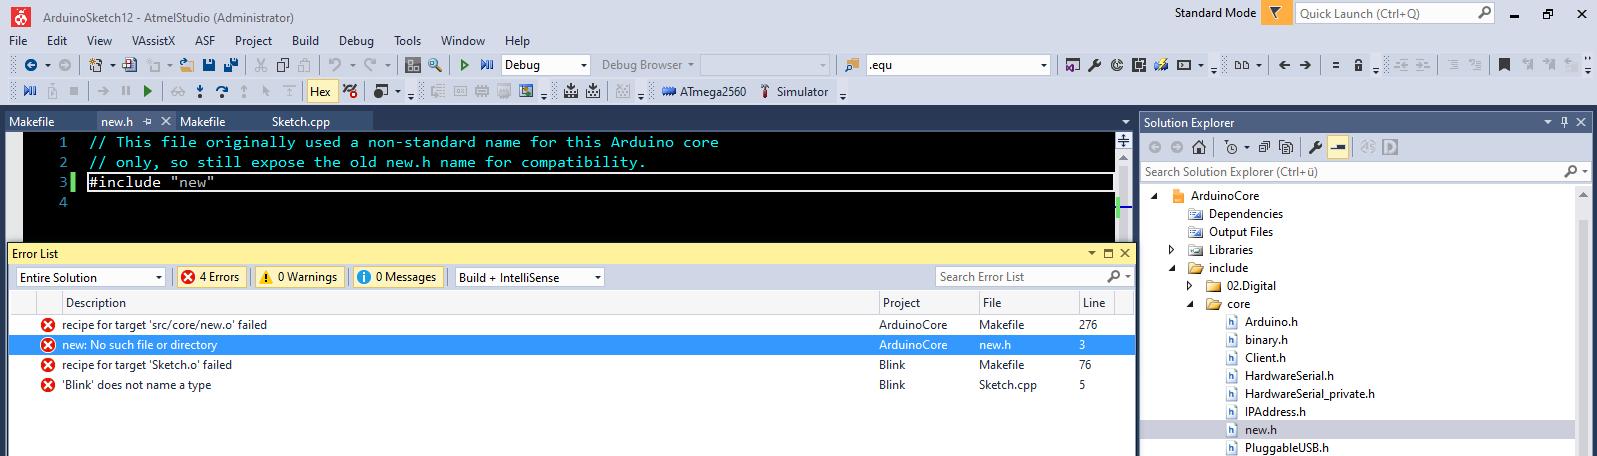Viewport: 1597px width, 456px height.
Task: Toggle the 0 Messages filter
Action: pyautogui.click(x=396, y=277)
